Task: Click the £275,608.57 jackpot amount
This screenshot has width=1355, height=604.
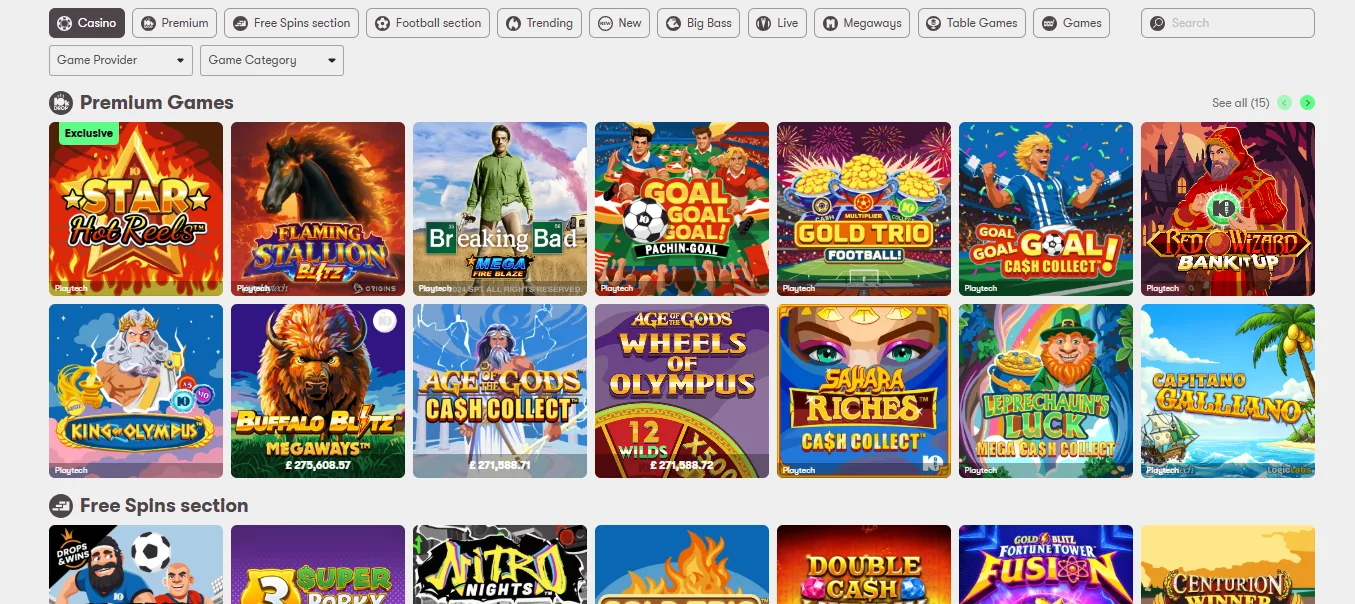Action: (318, 466)
